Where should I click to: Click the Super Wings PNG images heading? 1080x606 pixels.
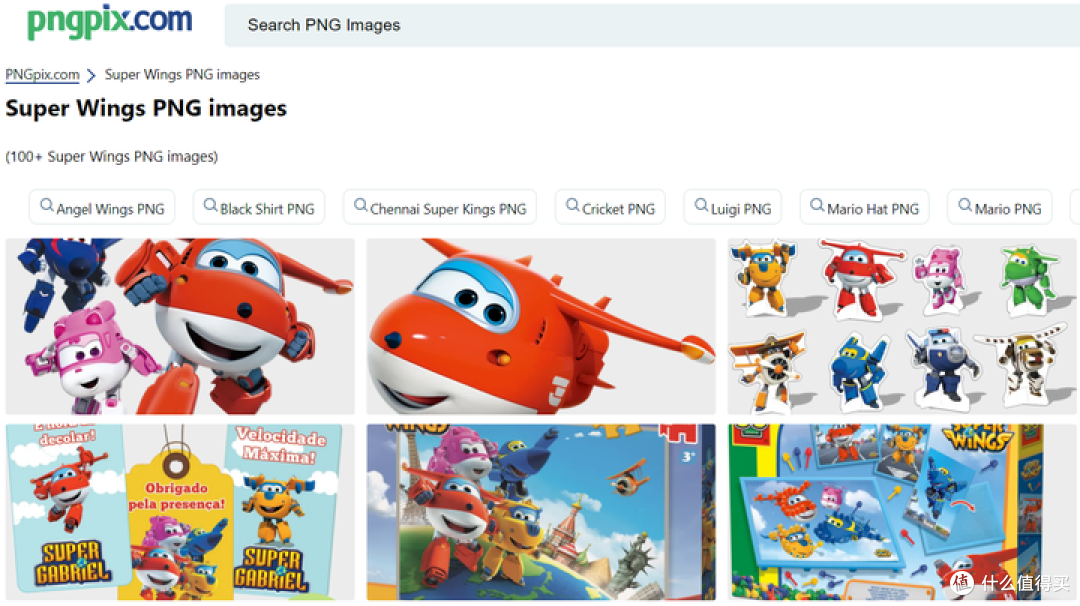click(146, 109)
